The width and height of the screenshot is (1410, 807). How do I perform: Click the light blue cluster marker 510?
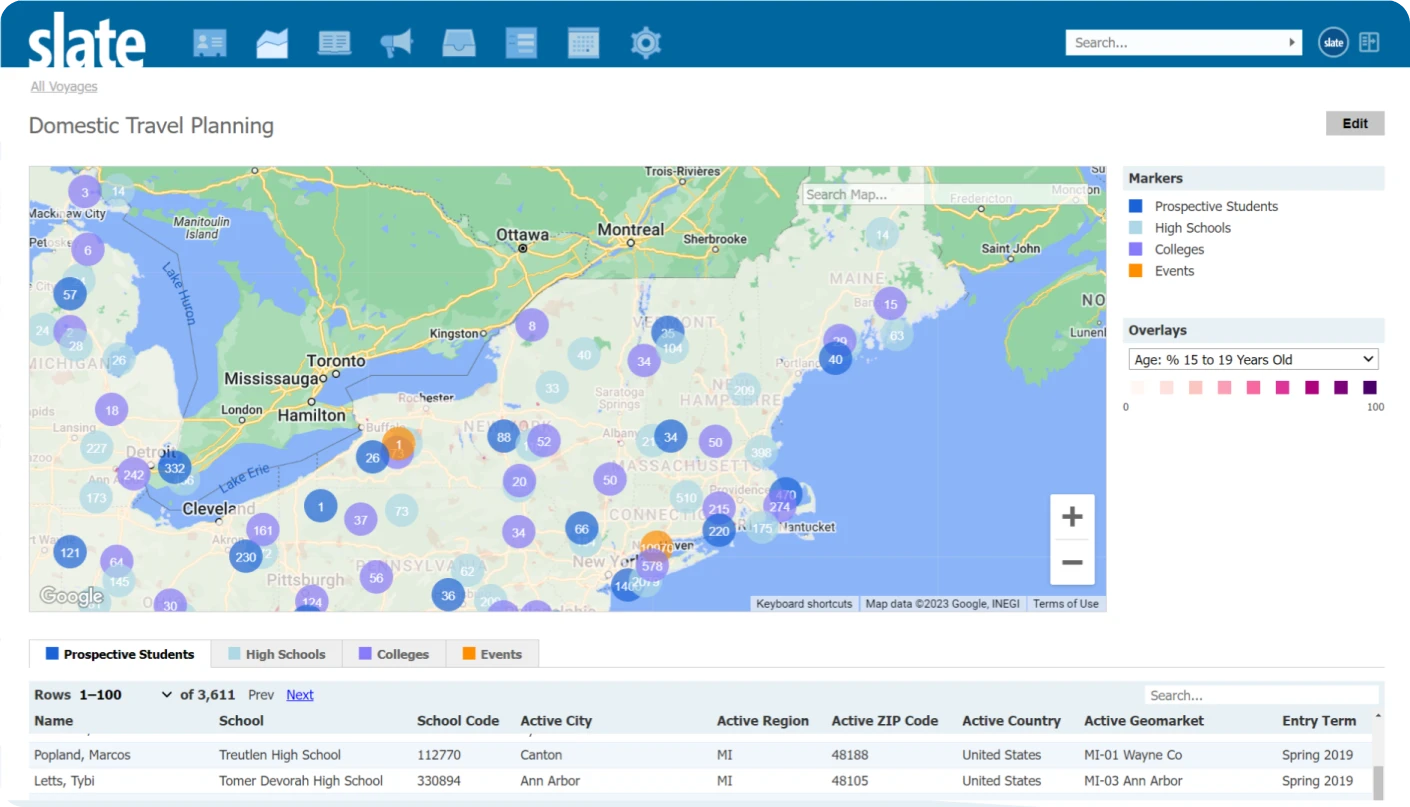(x=686, y=497)
